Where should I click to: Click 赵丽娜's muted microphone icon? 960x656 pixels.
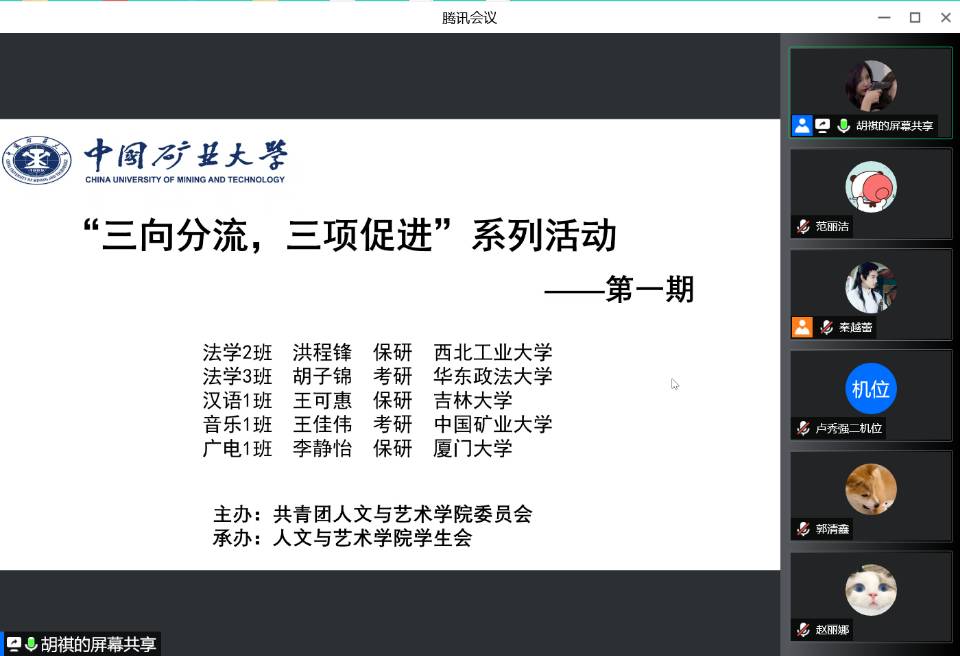802,630
